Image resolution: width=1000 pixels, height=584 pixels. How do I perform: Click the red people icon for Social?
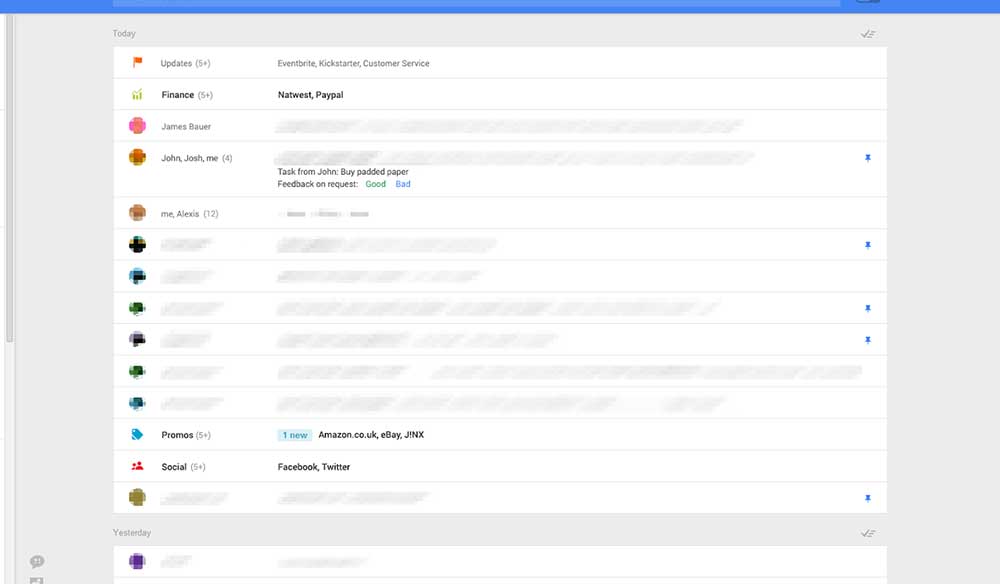point(137,467)
